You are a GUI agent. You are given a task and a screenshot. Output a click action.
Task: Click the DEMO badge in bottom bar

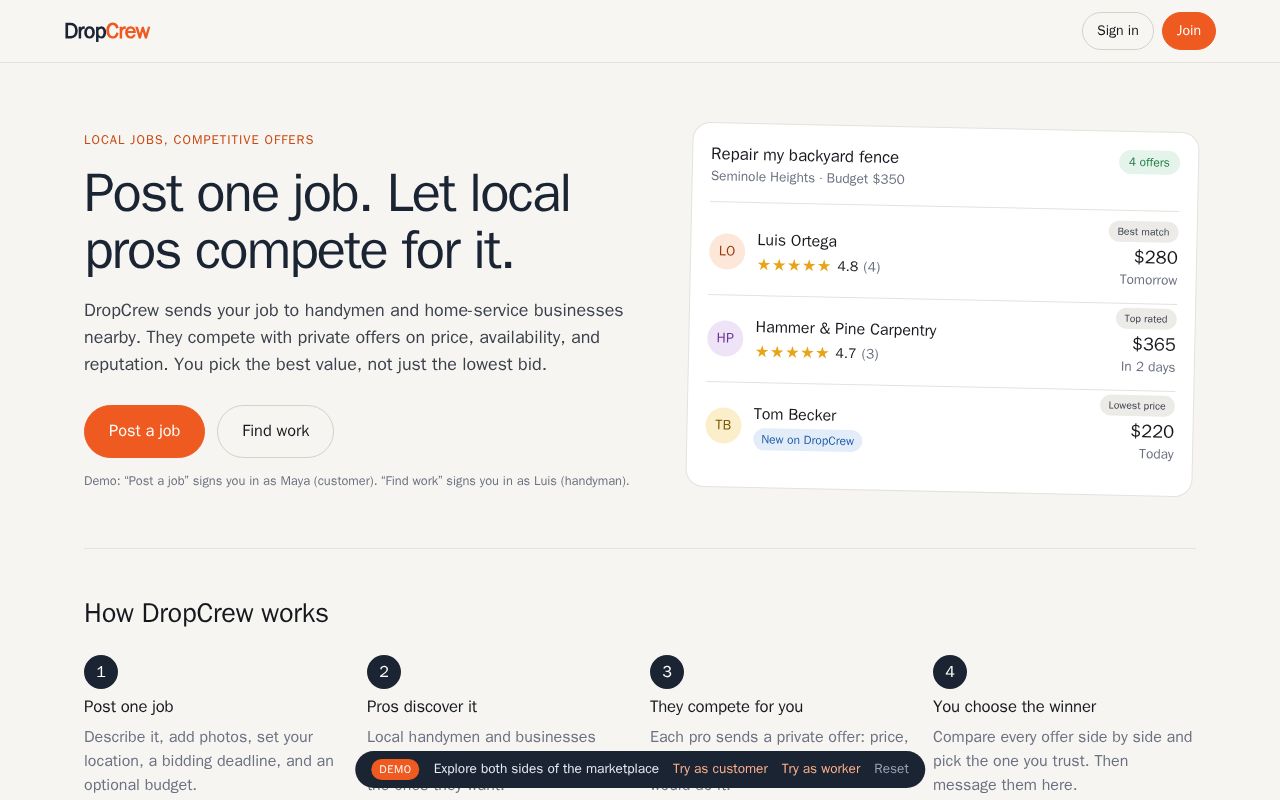pos(395,769)
